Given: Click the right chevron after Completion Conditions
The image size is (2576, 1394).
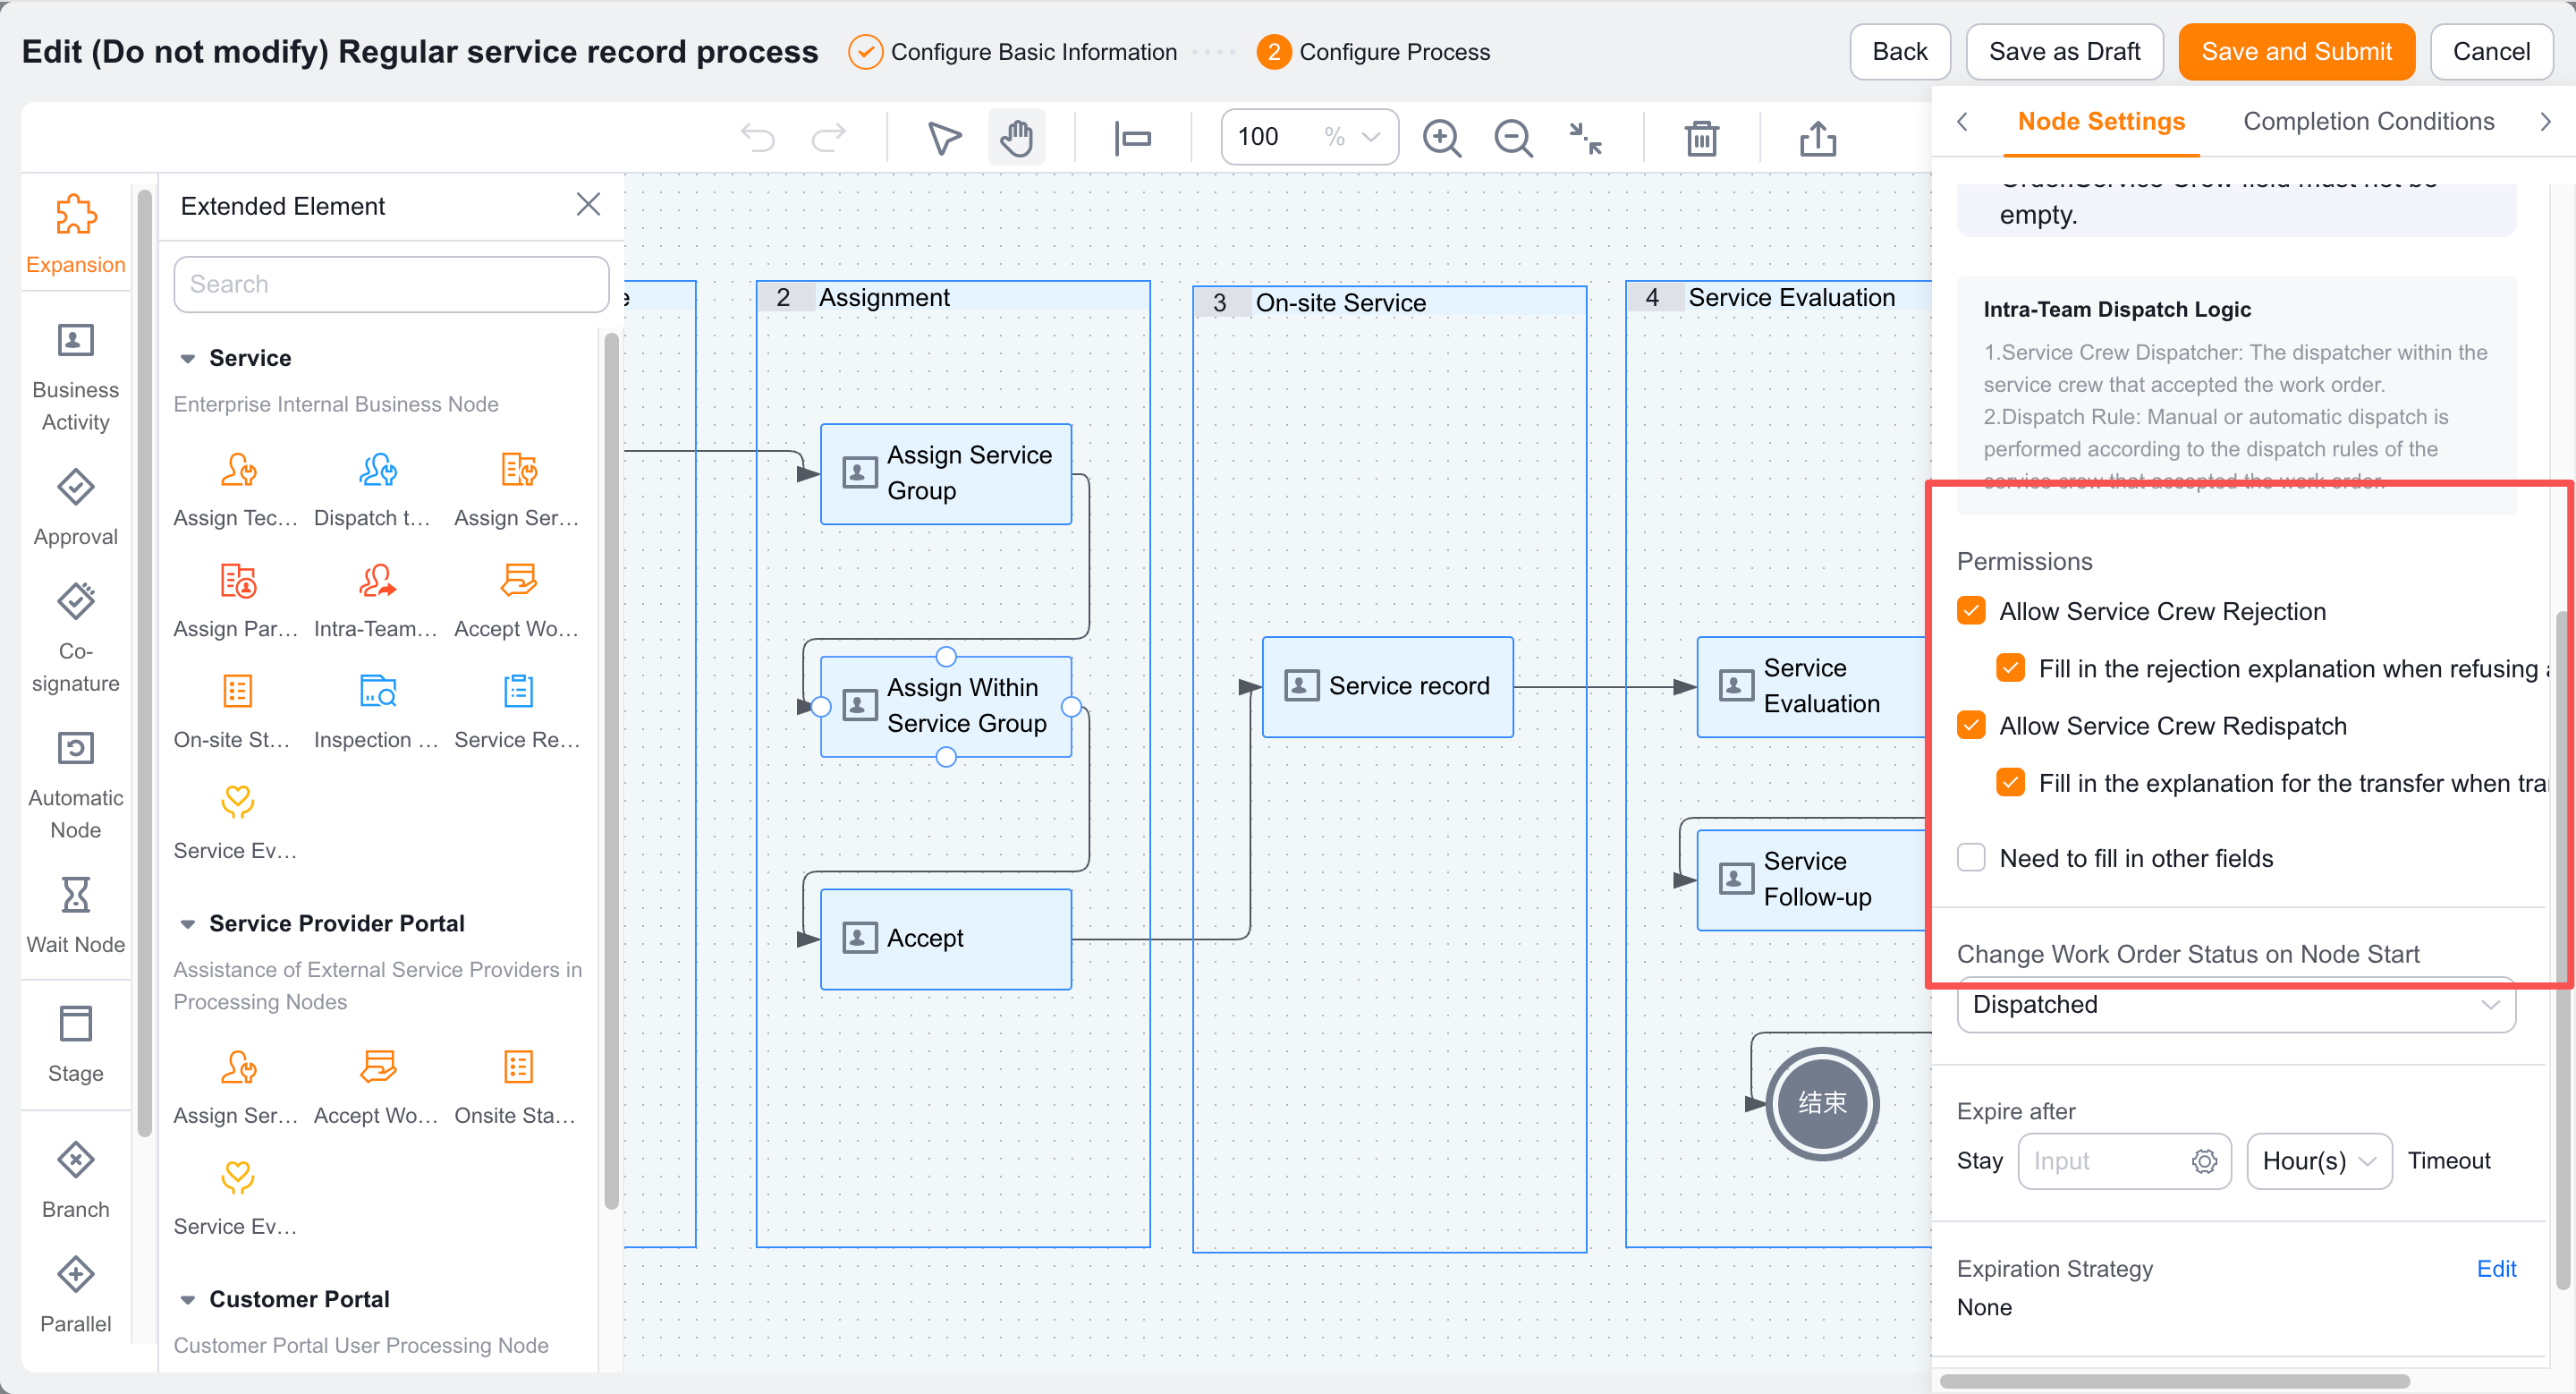Looking at the screenshot, I should pyautogui.click(x=2545, y=121).
